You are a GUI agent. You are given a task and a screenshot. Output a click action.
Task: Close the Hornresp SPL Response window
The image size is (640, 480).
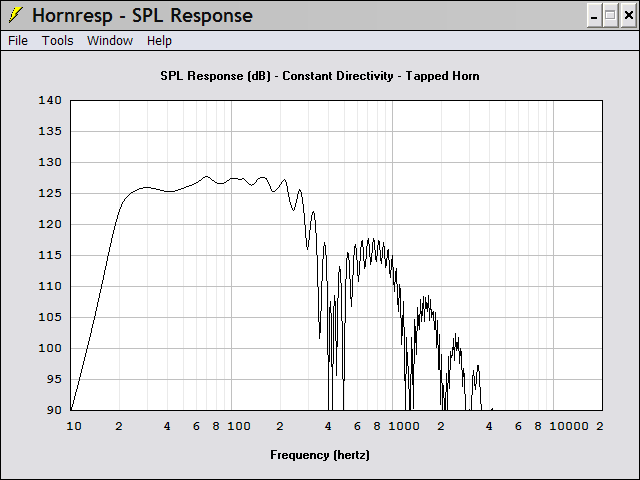[629, 16]
